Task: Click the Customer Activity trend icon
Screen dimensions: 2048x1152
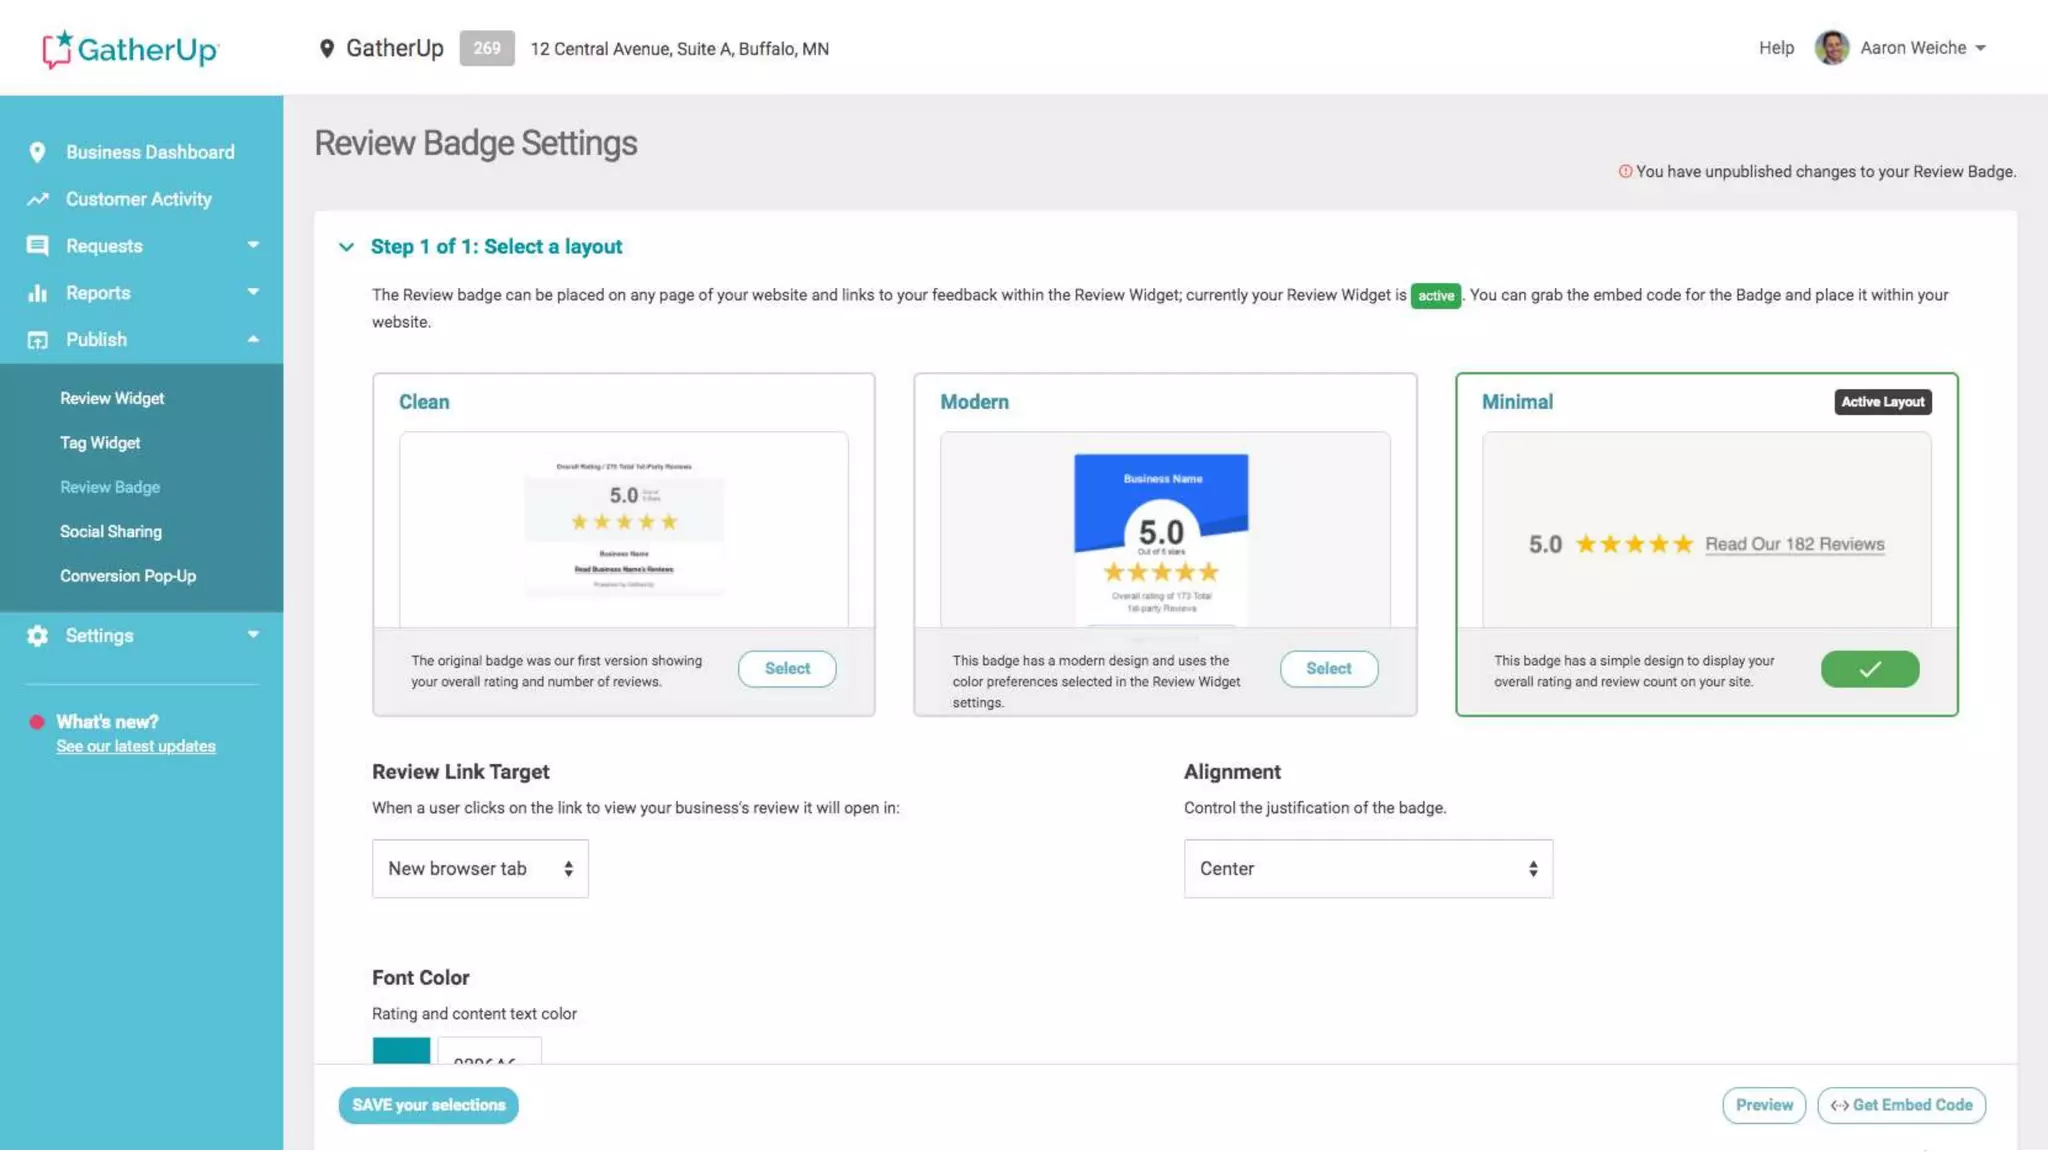Action: (x=38, y=199)
